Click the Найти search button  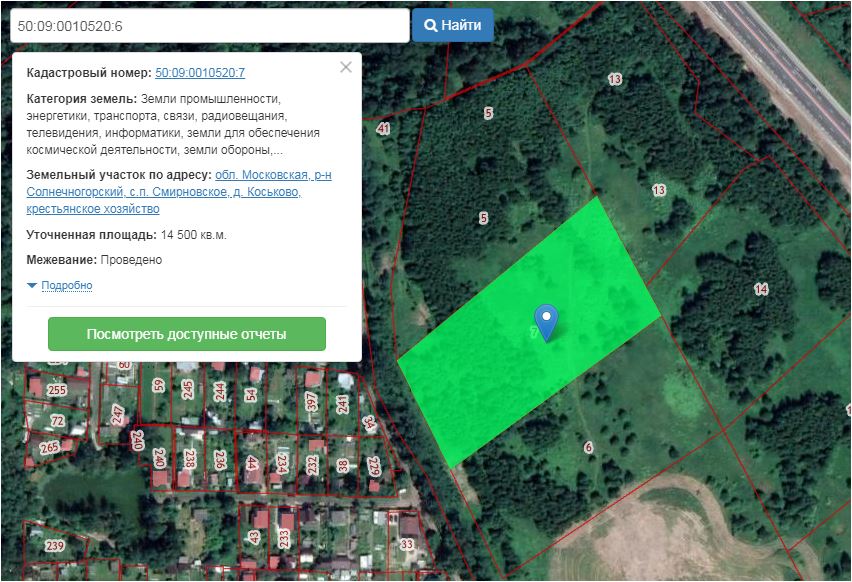tap(453, 25)
